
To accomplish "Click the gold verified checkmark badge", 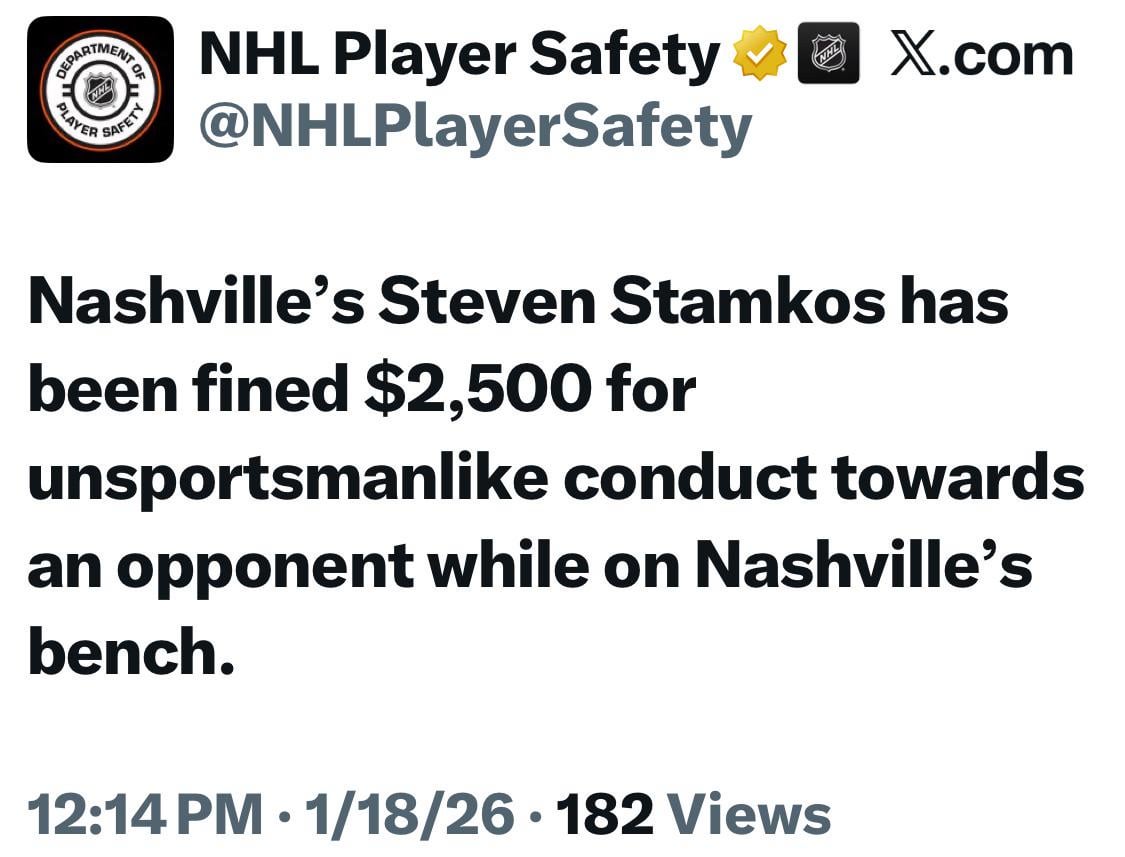I will click(x=760, y=53).
